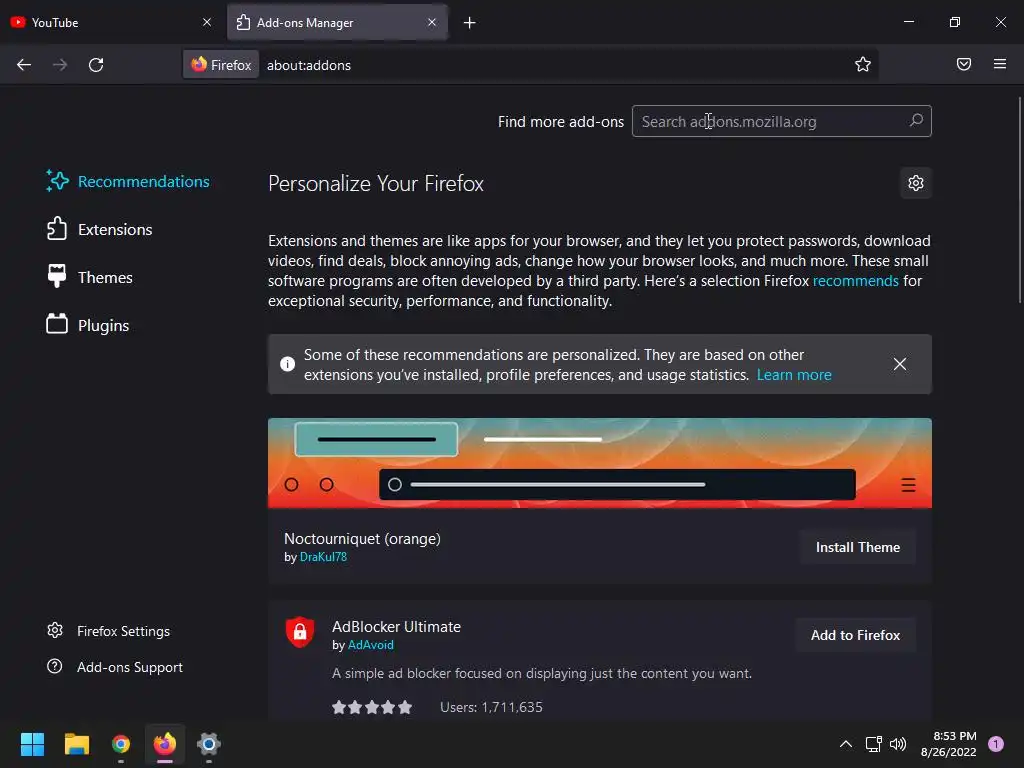The image size is (1024, 768).
Task: Show hidden system tray icons
Action: tap(845, 744)
